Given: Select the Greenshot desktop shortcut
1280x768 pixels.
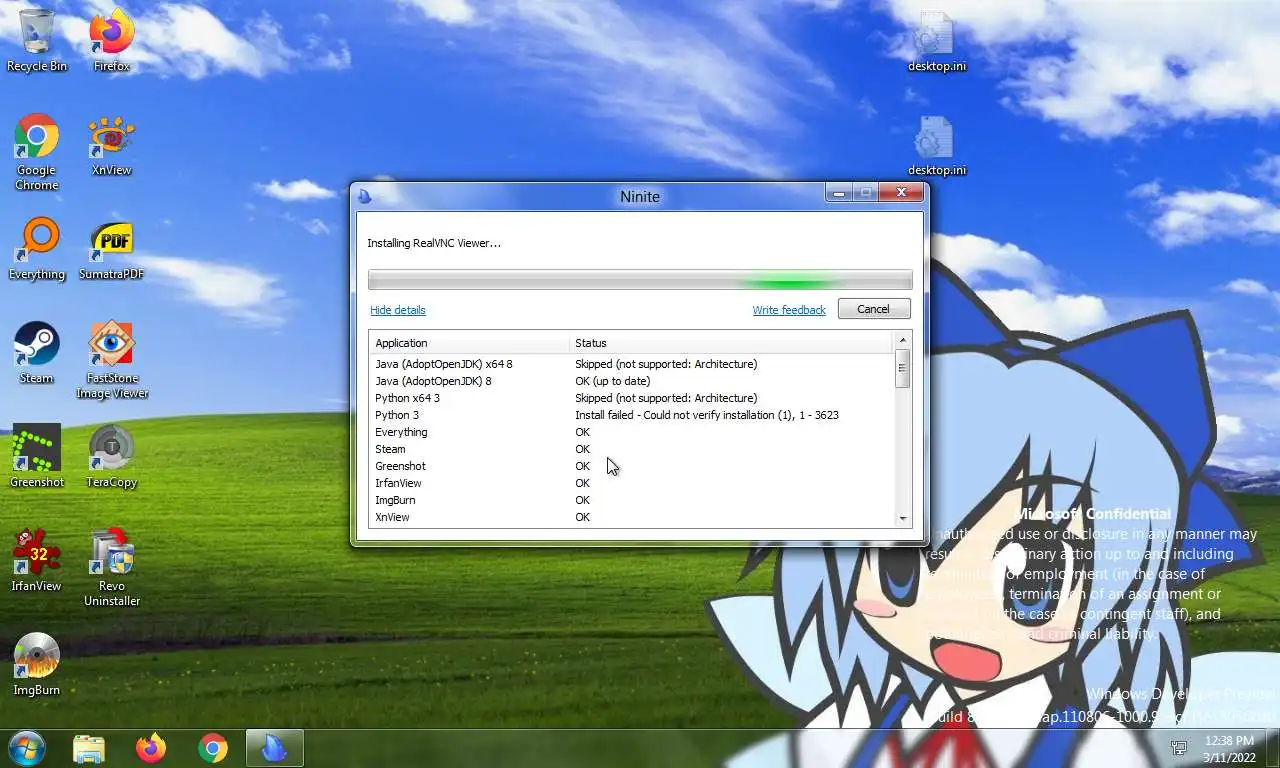Looking at the screenshot, I should pyautogui.click(x=37, y=457).
